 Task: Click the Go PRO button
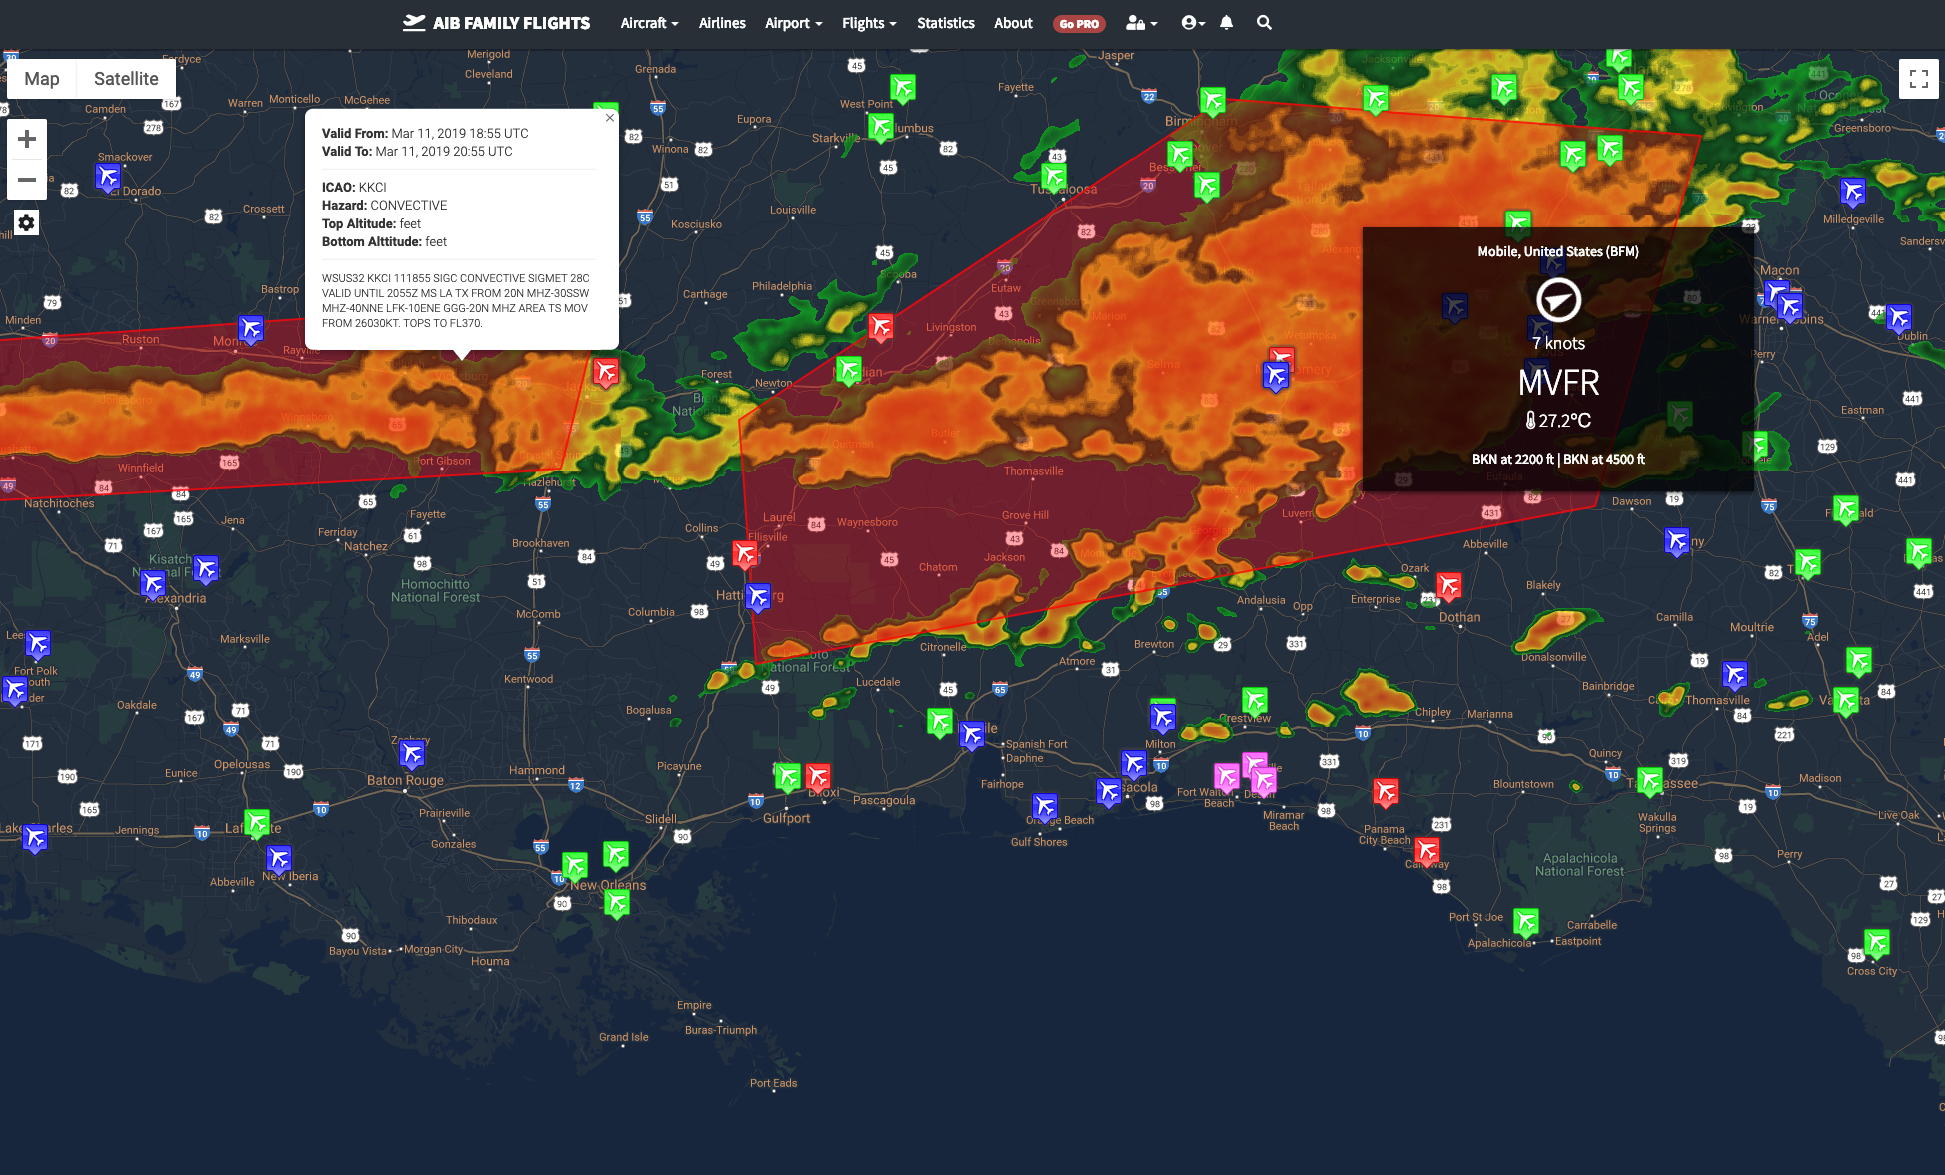click(x=1079, y=24)
